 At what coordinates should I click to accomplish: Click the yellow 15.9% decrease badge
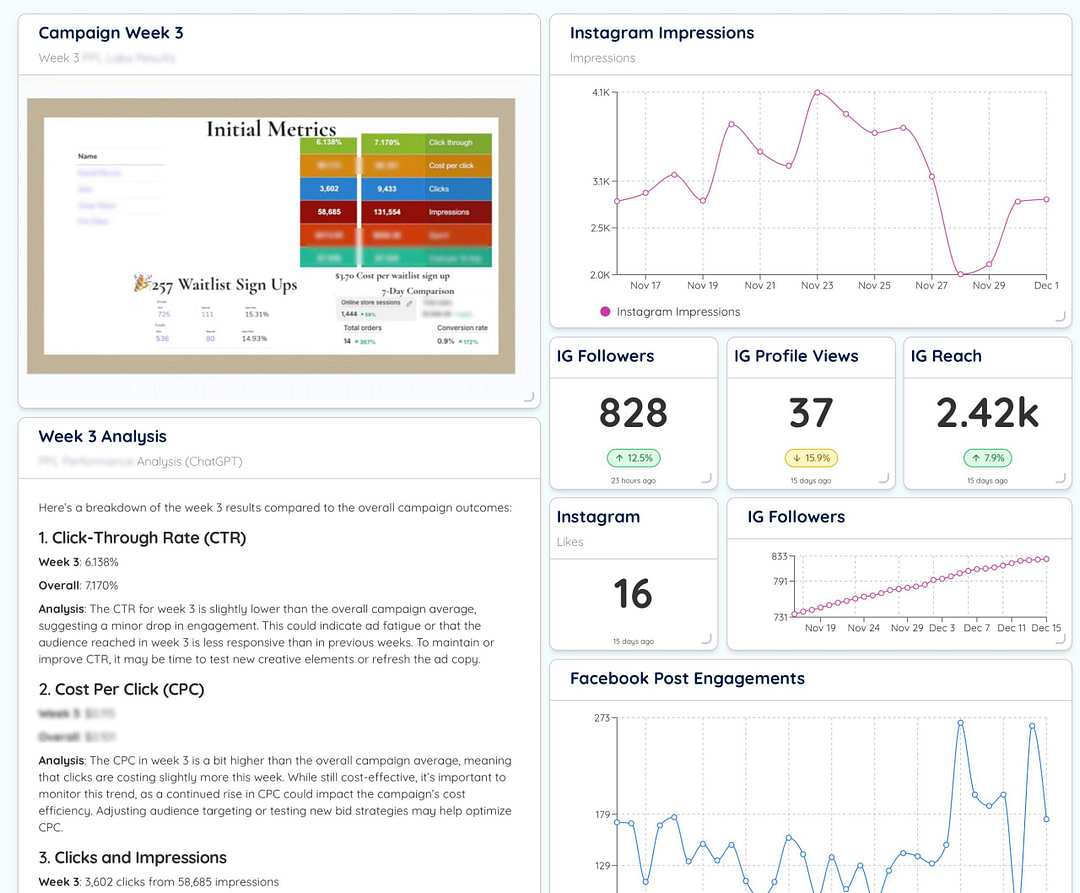810,458
